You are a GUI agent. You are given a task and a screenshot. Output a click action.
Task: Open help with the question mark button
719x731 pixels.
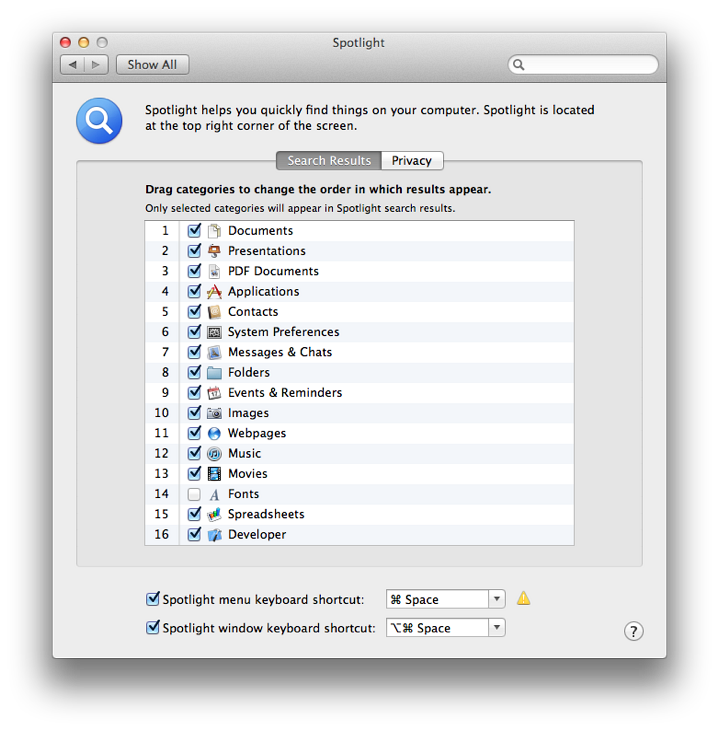634,631
